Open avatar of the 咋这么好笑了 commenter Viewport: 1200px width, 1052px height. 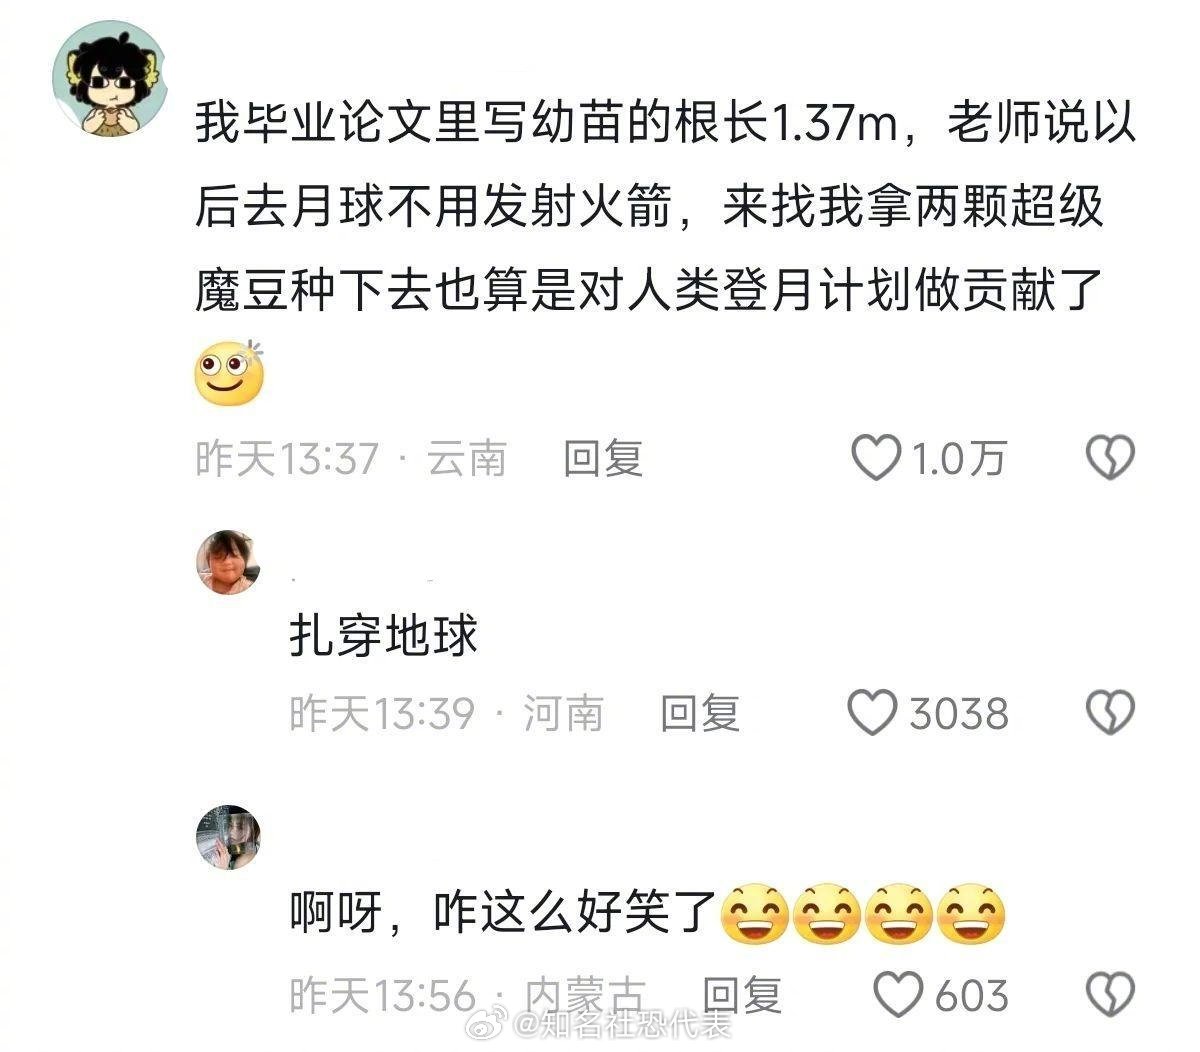228,836
